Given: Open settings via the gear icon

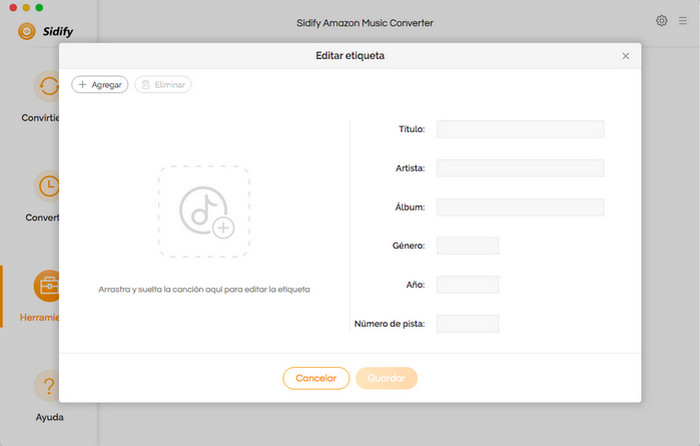Looking at the screenshot, I should pyautogui.click(x=662, y=21).
